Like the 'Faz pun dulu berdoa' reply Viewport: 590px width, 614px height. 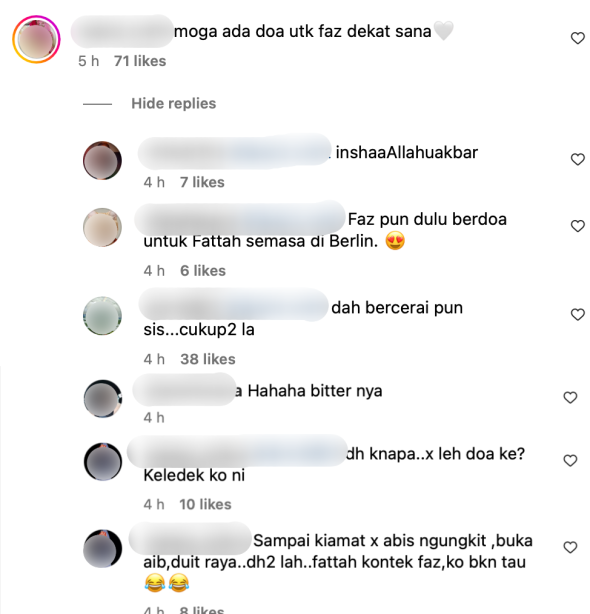click(x=577, y=226)
